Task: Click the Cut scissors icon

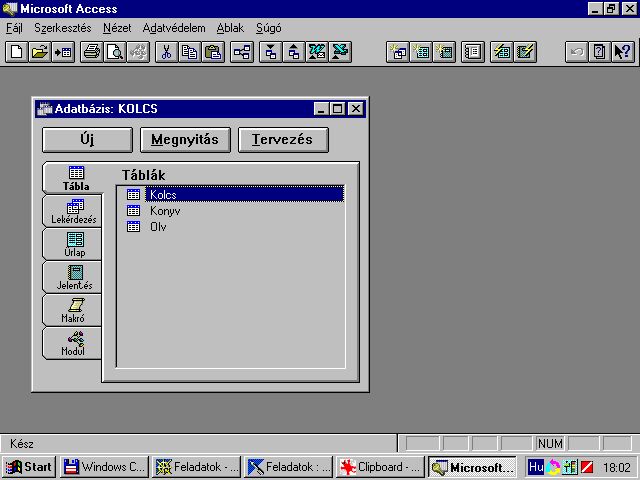Action: [x=167, y=52]
